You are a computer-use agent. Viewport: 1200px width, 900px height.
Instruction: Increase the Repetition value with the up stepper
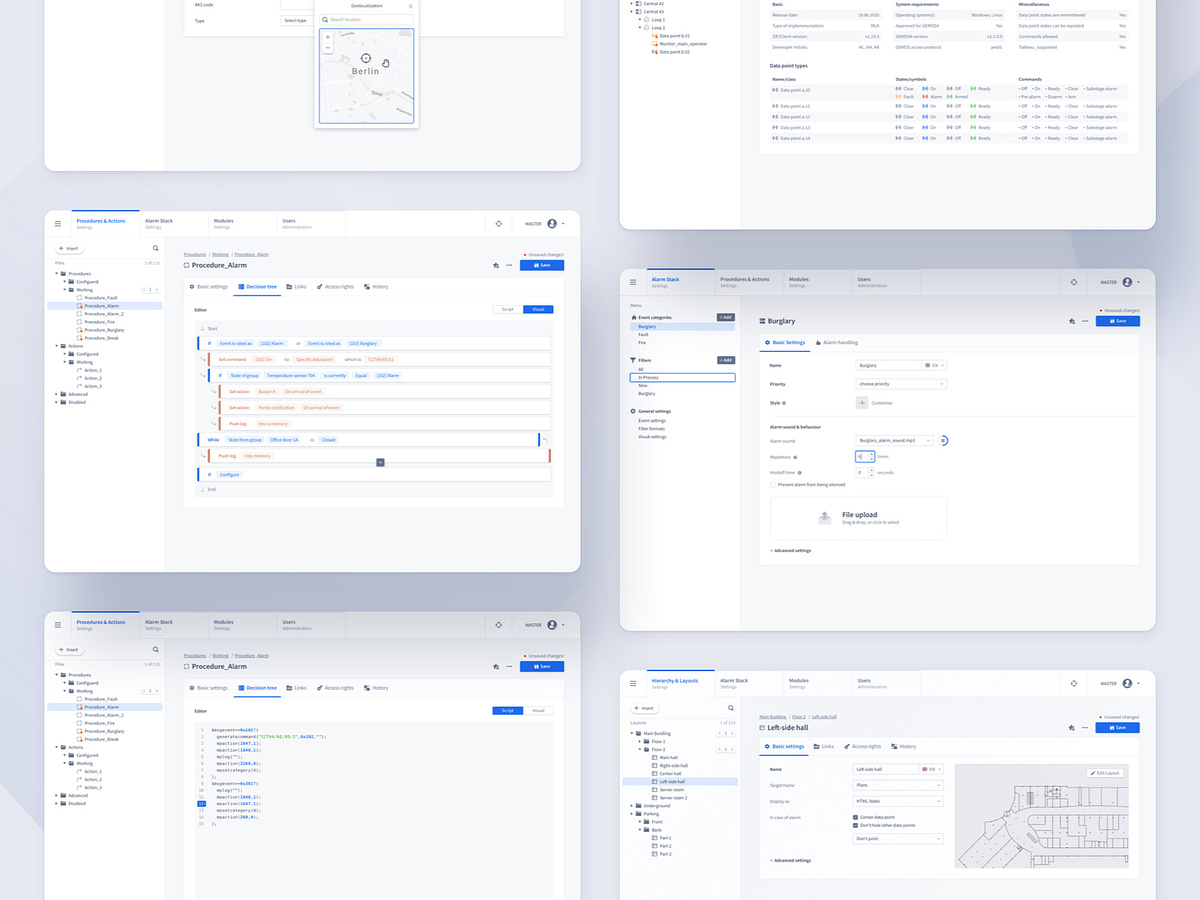tap(870, 453)
